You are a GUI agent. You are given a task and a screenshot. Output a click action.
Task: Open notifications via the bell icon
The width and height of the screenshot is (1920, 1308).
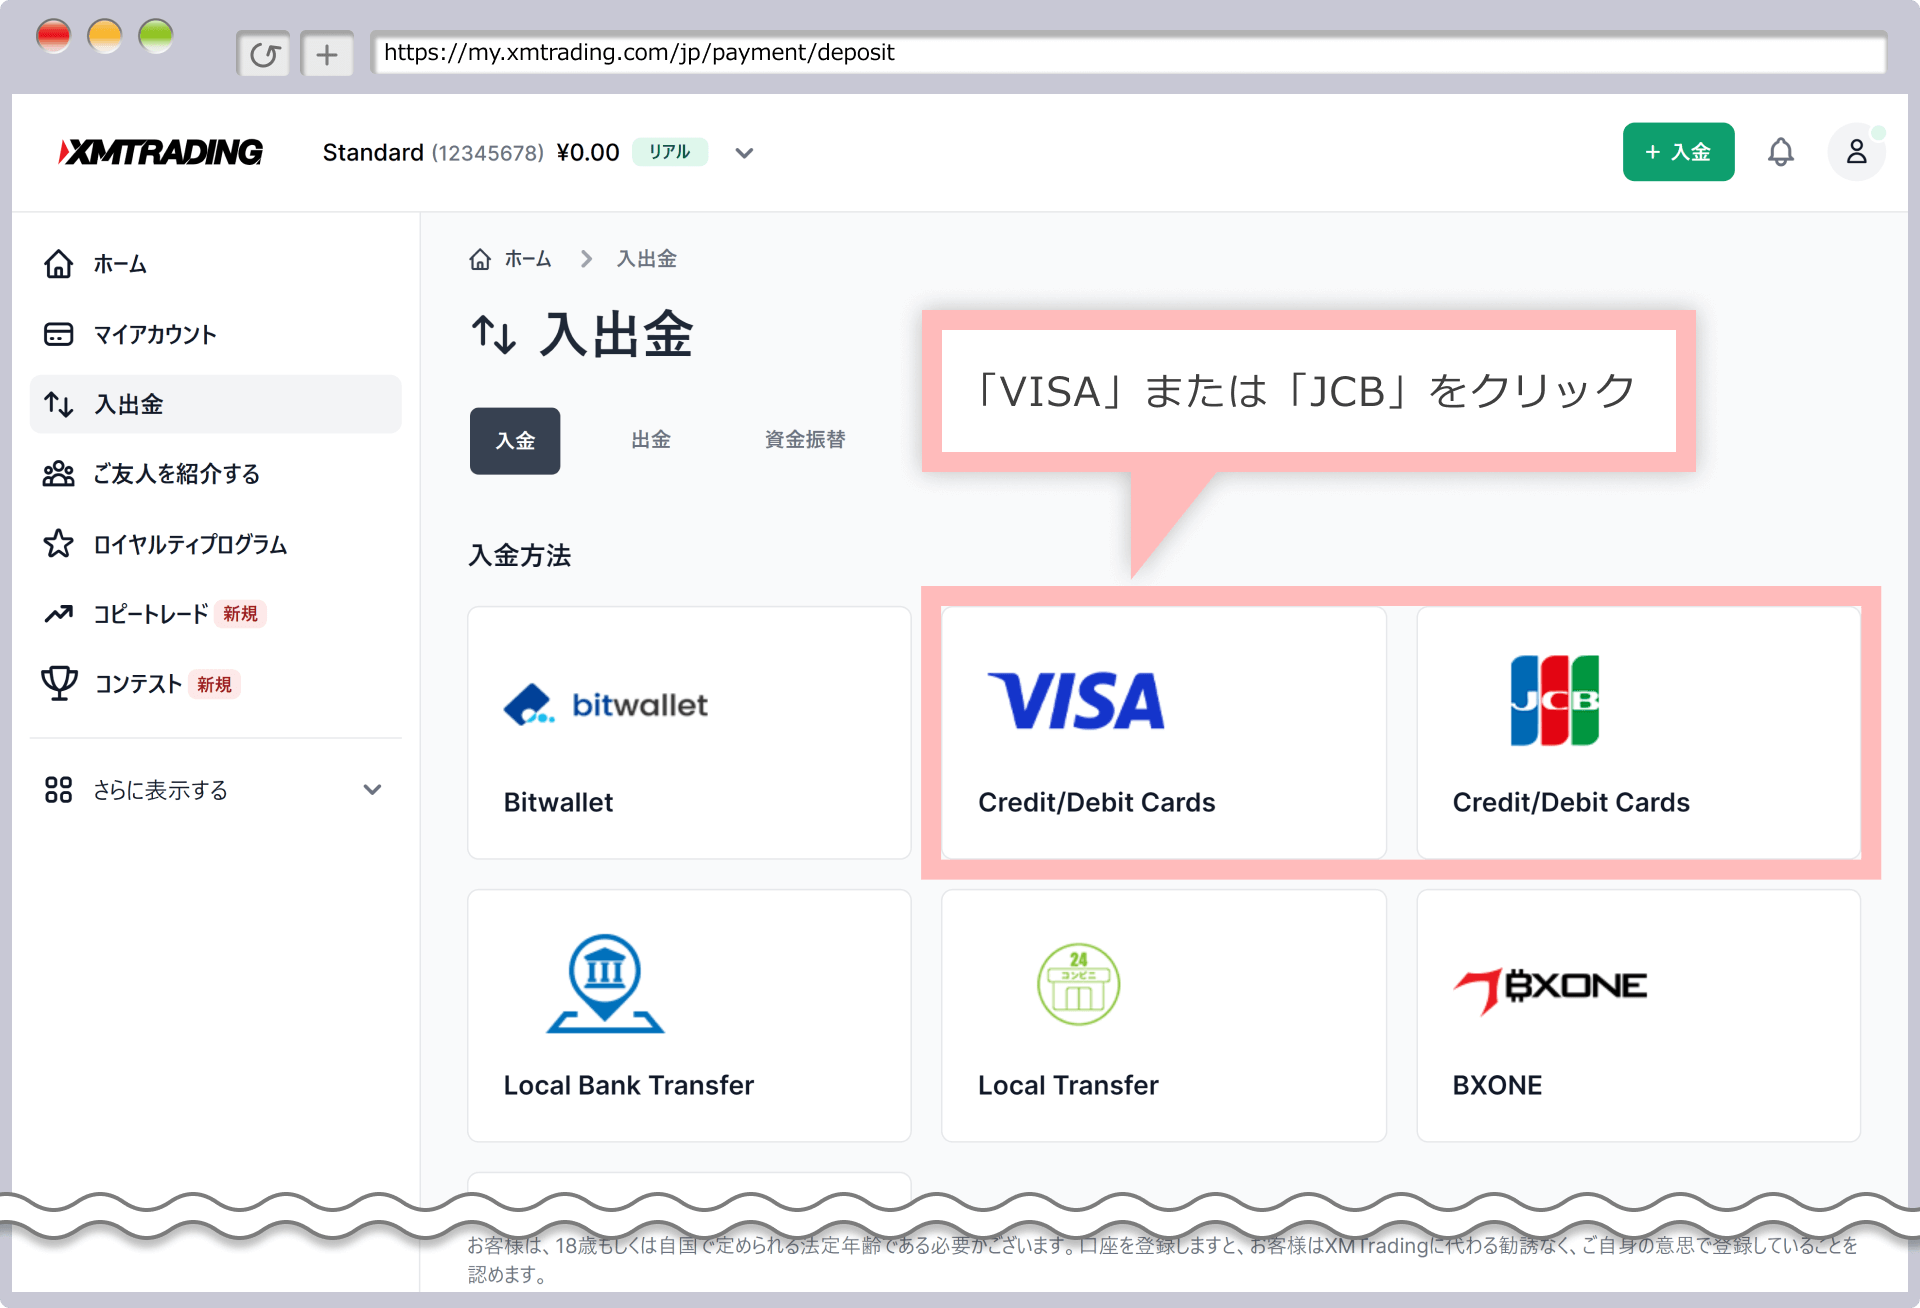(x=1780, y=152)
